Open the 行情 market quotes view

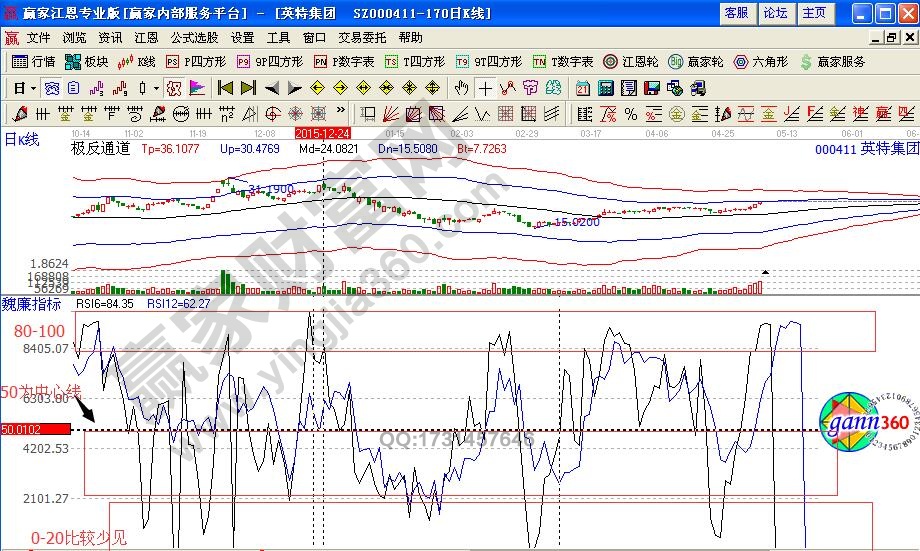pos(33,62)
